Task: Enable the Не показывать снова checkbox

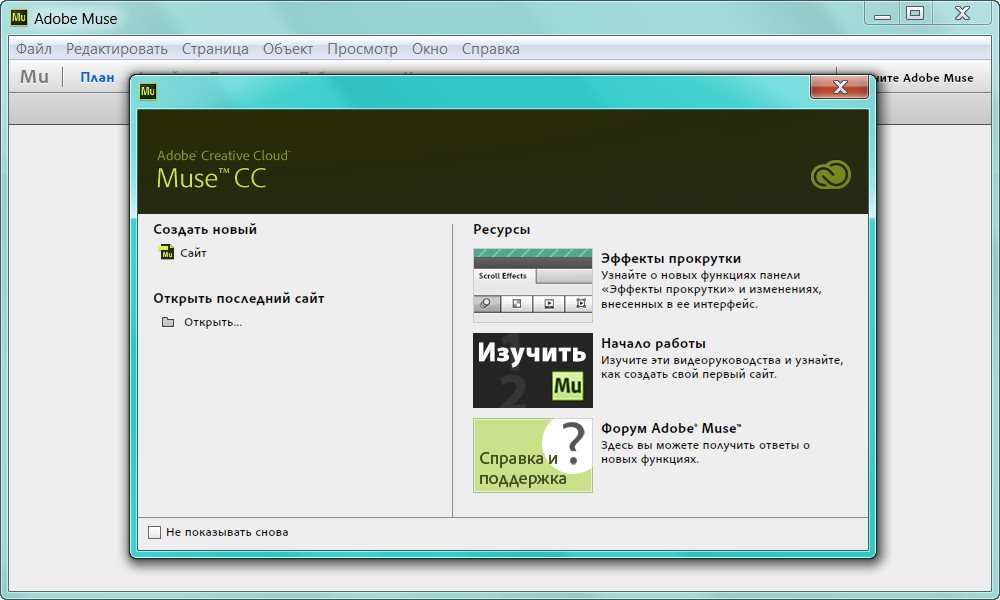Action: point(154,532)
